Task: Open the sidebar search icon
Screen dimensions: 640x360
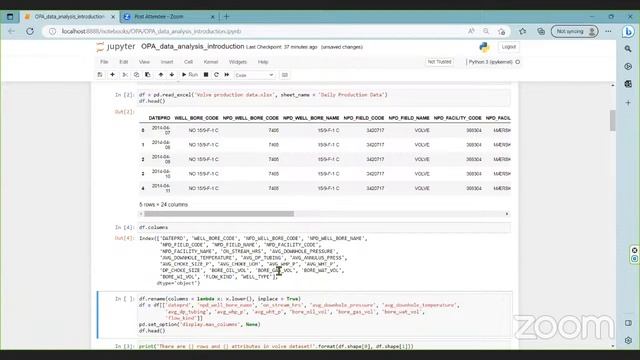Action: pyautogui.click(x=628, y=49)
